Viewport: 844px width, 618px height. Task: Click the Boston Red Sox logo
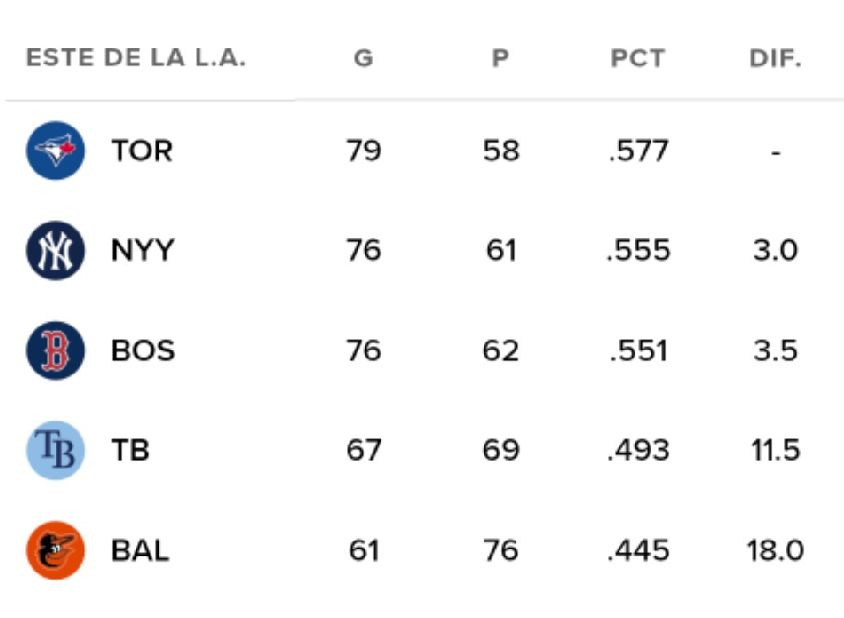[x=55, y=350]
